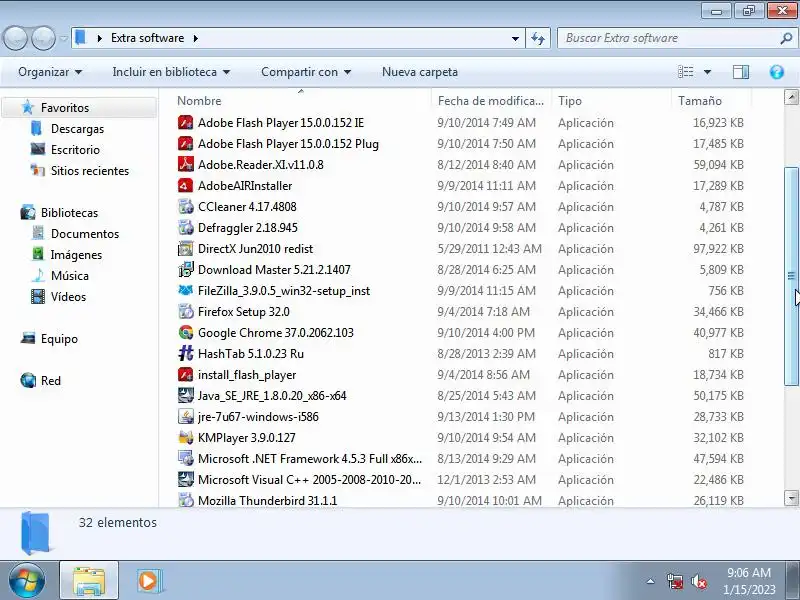Open Windows Explorer from the taskbar
The image size is (800, 600).
(x=89, y=581)
